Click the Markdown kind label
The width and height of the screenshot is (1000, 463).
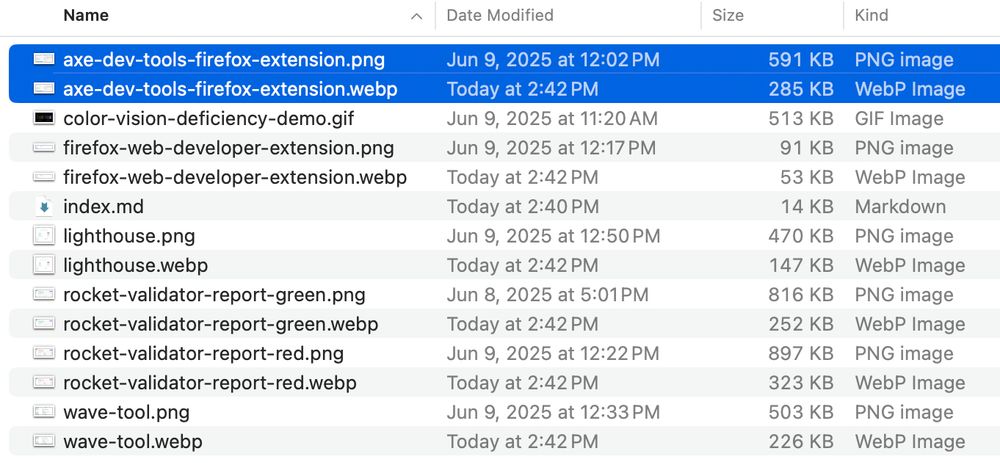[x=901, y=206]
